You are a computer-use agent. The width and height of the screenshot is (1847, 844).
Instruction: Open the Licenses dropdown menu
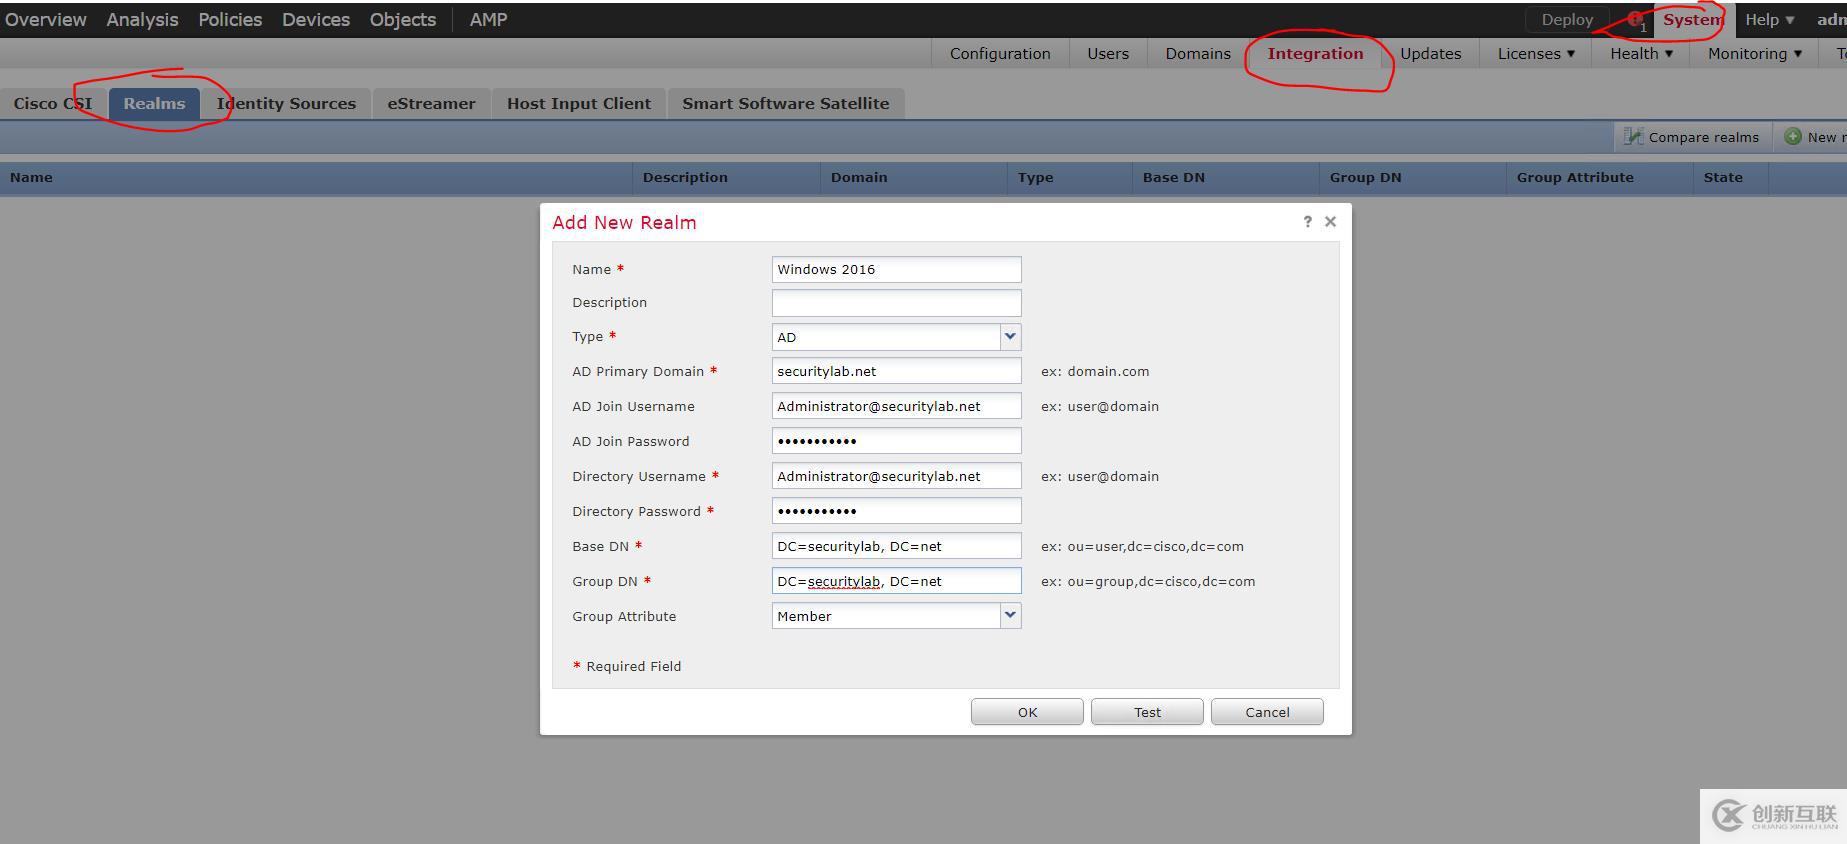click(x=1536, y=54)
